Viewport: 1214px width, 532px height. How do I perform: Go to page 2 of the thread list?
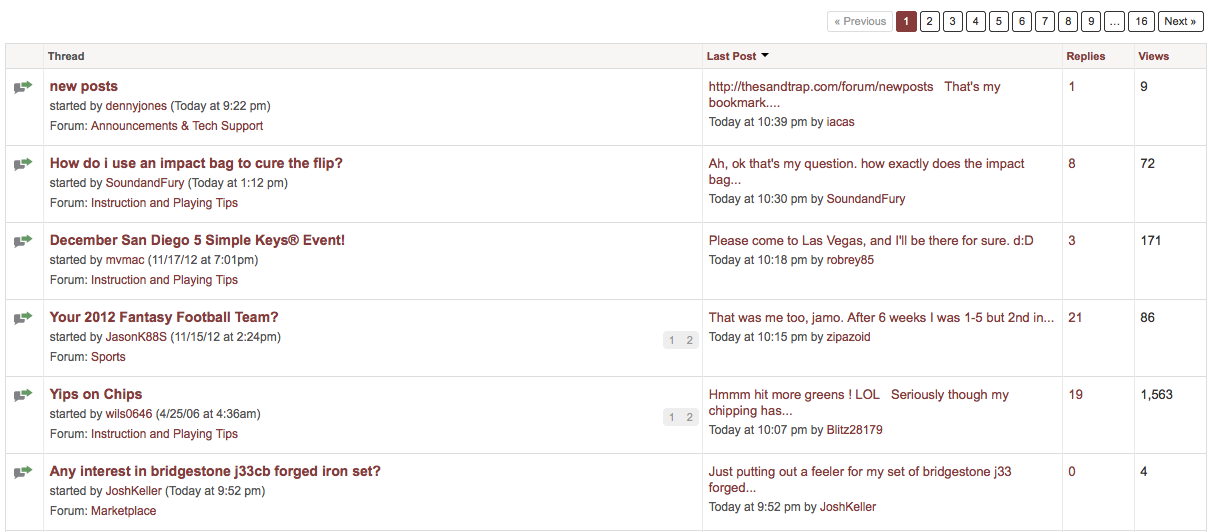click(929, 21)
